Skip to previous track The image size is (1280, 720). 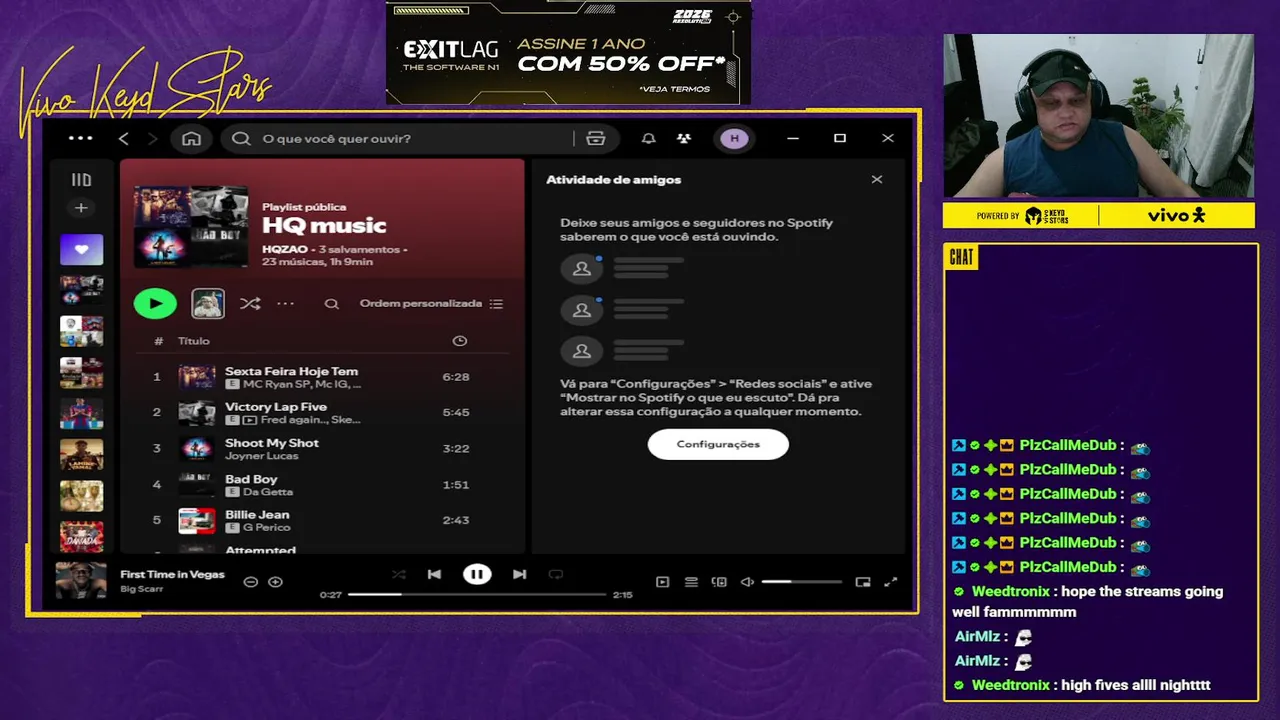tap(434, 574)
